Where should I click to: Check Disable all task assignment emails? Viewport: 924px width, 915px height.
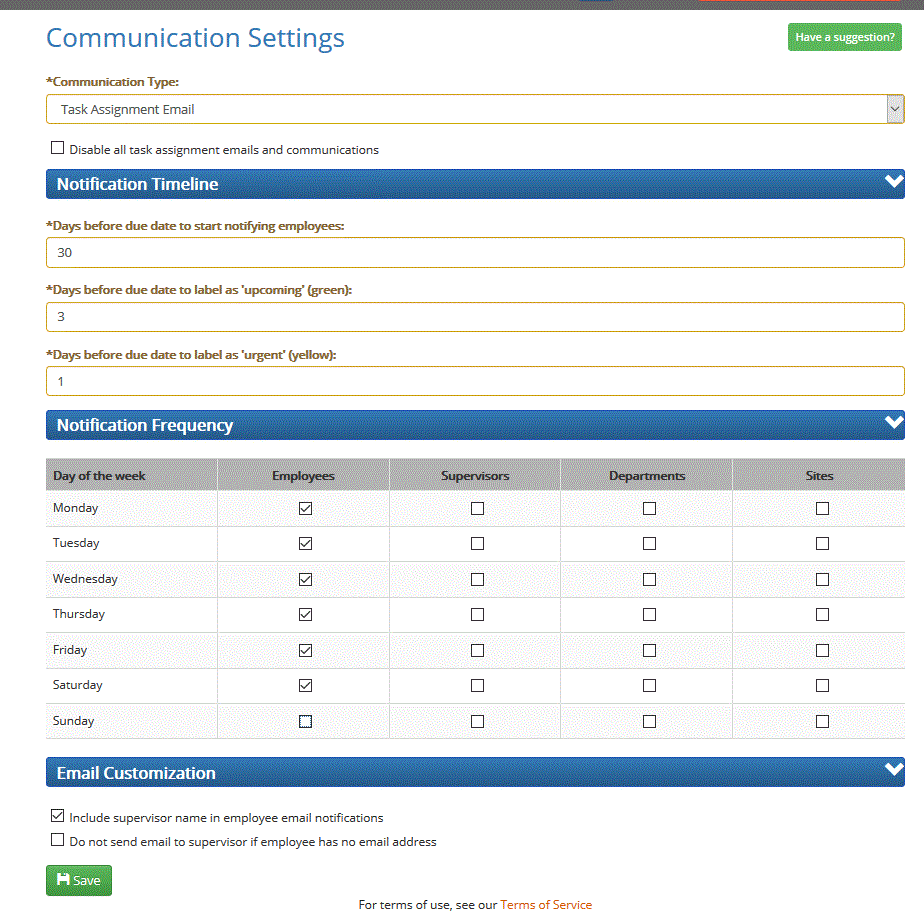(58, 148)
